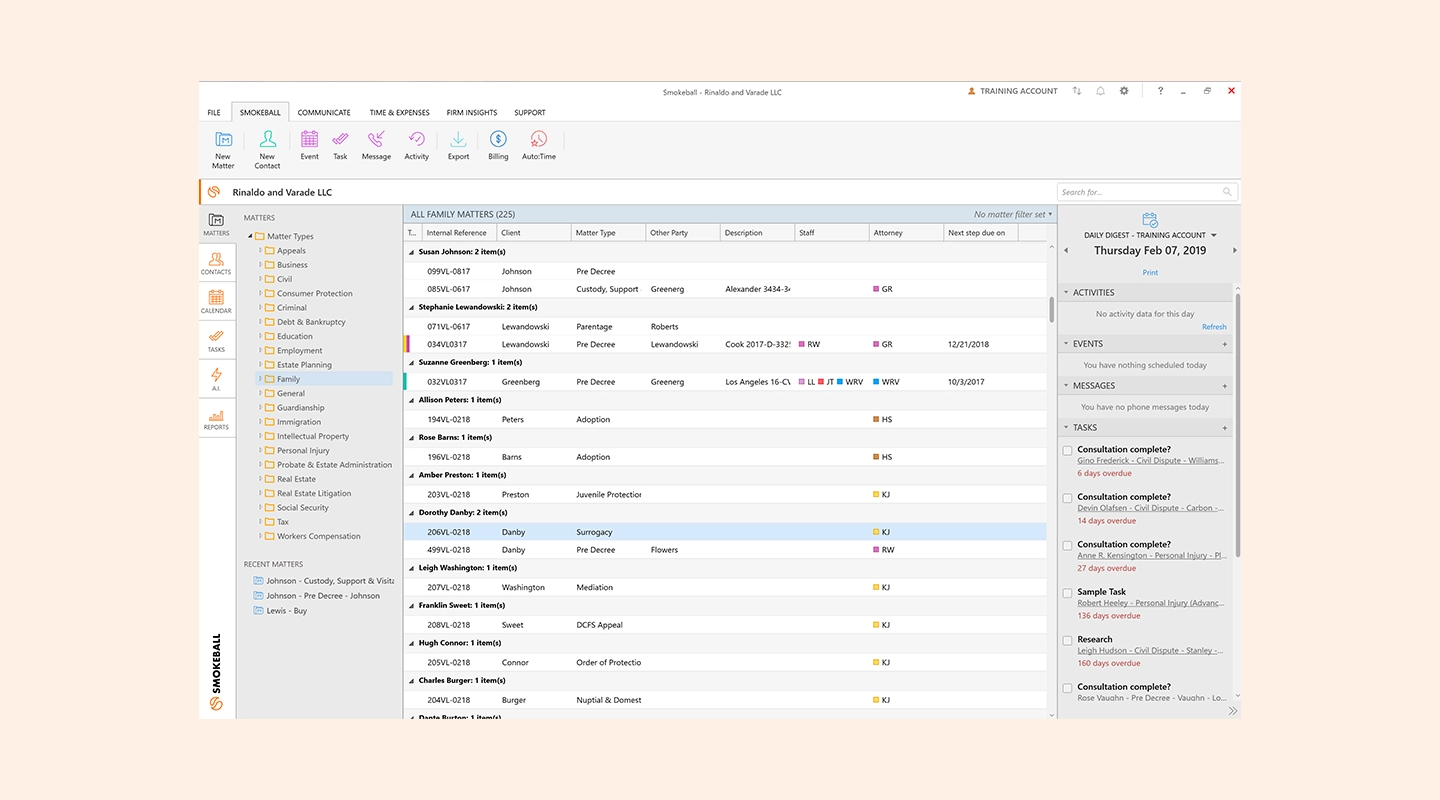Open Gino Frederick Civil Dispute matter link
This screenshot has width=1440, height=800.
(1150, 461)
